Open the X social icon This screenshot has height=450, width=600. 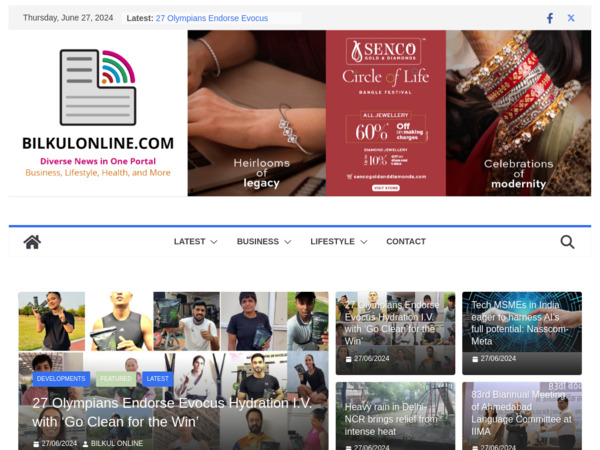(571, 18)
